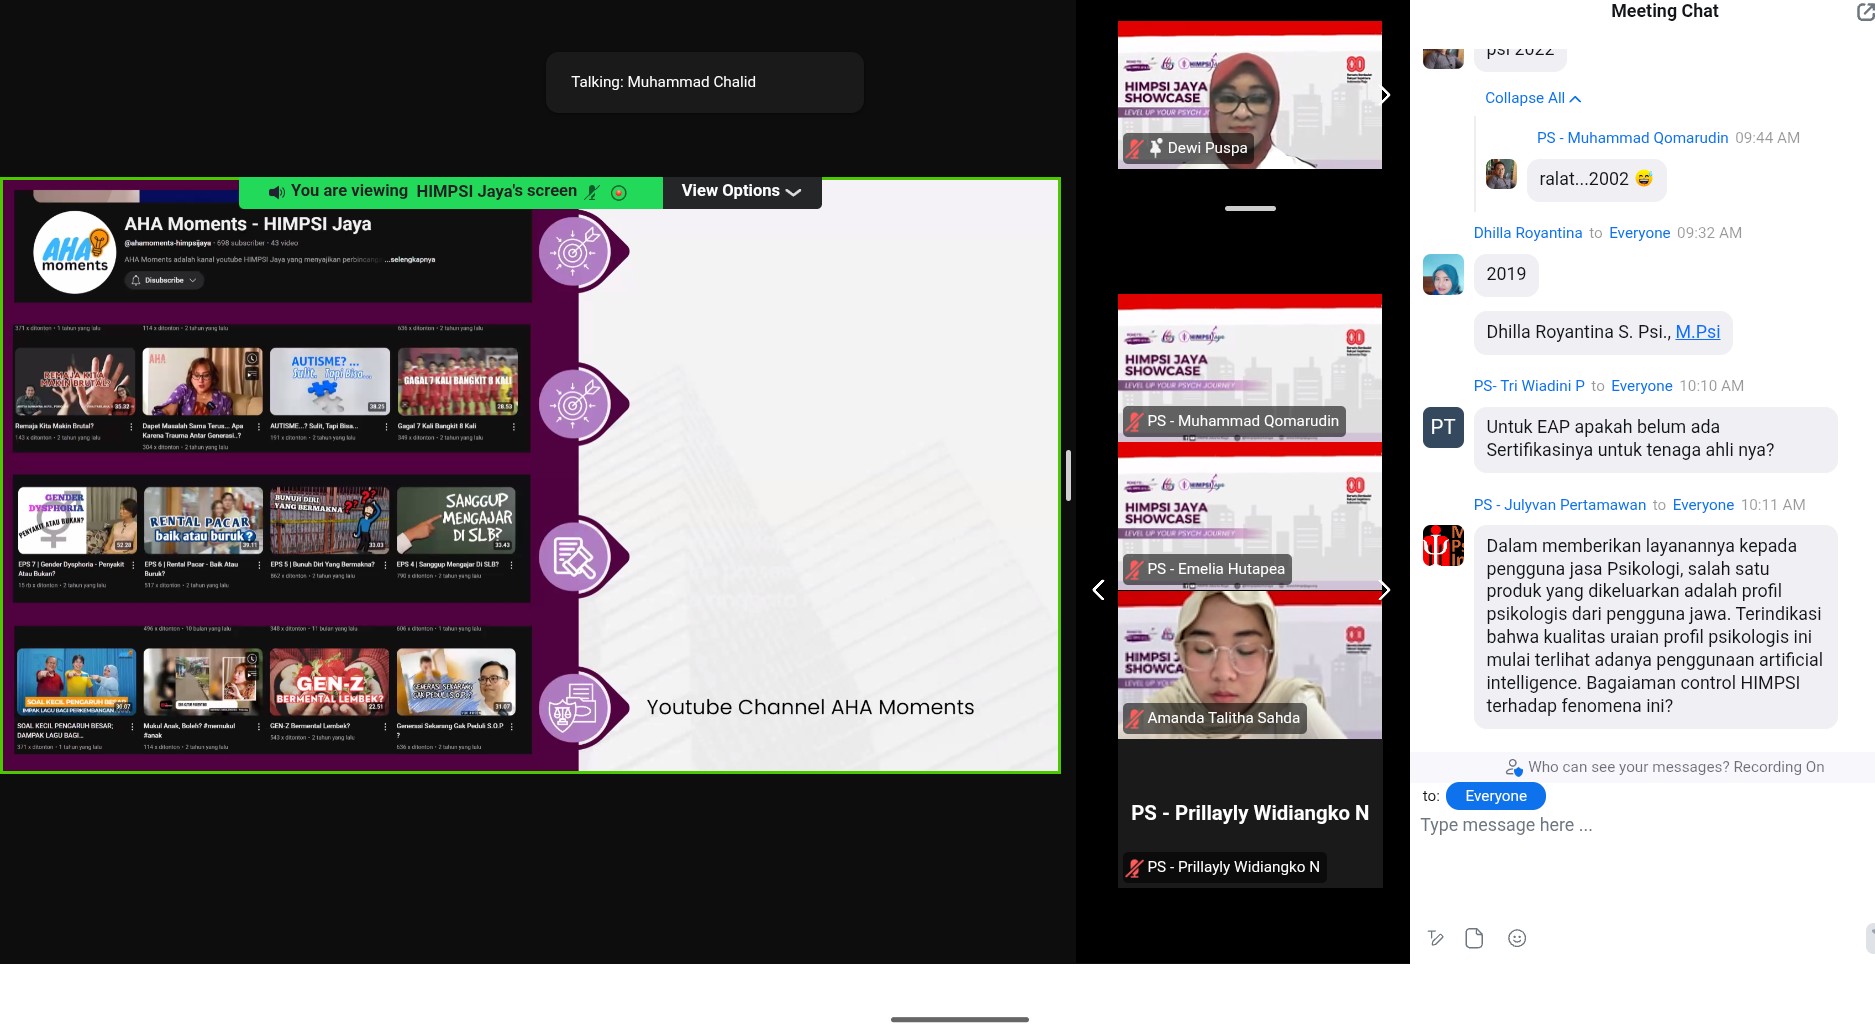Image resolution: width=1875 pixels, height=1035 pixels.
Task: Click muted mic icon beside Amanda Talitha Sahda
Action: click(x=1134, y=718)
